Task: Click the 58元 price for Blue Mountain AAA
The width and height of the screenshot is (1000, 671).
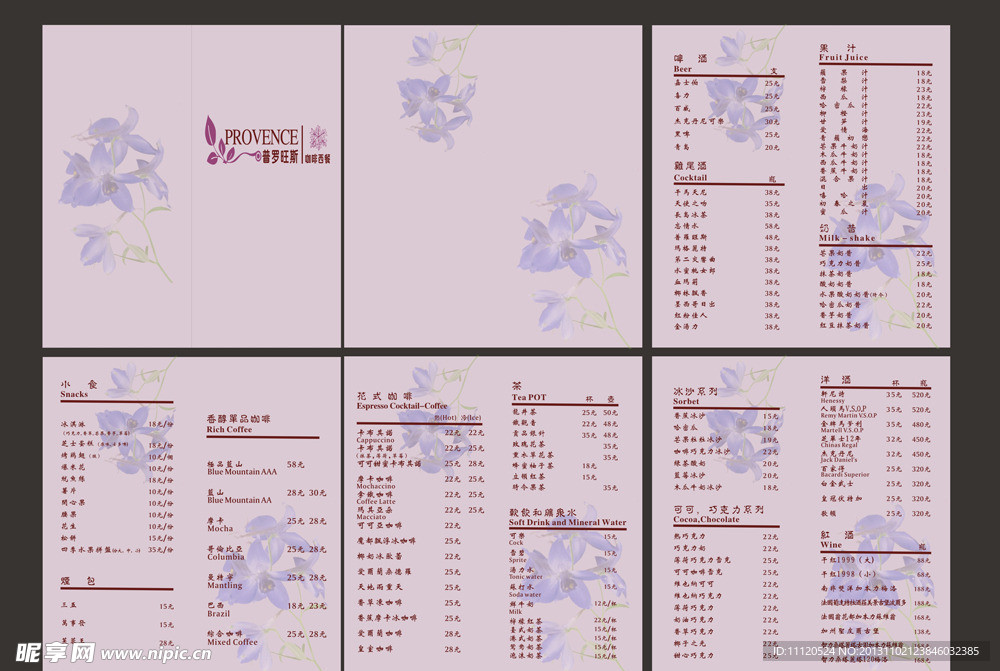Action: 295,464
